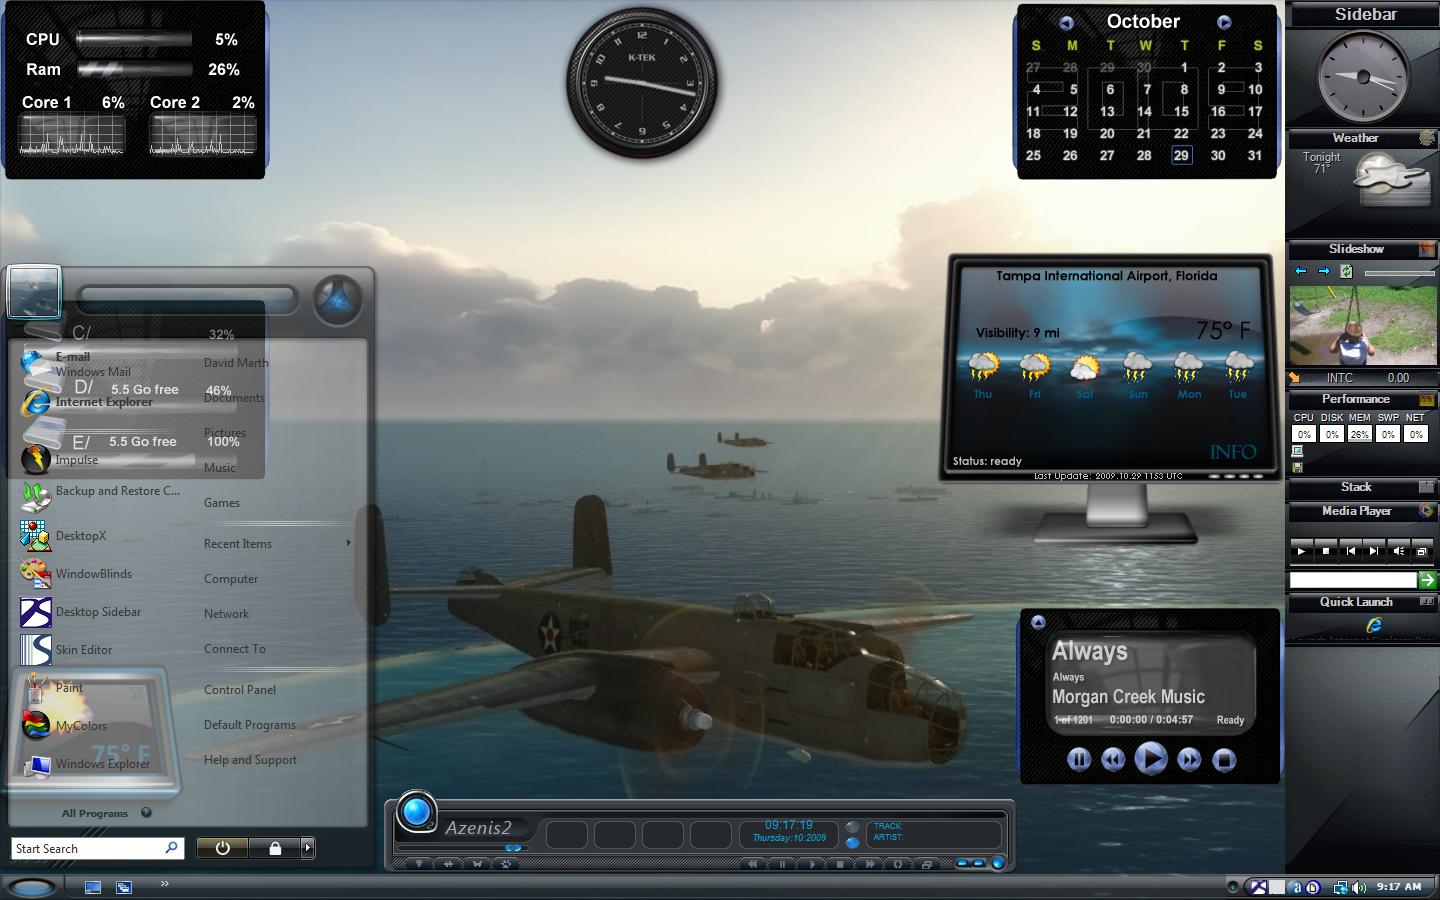Click the Azenis2 small slider handle
The height and width of the screenshot is (900, 1440).
coord(513,848)
